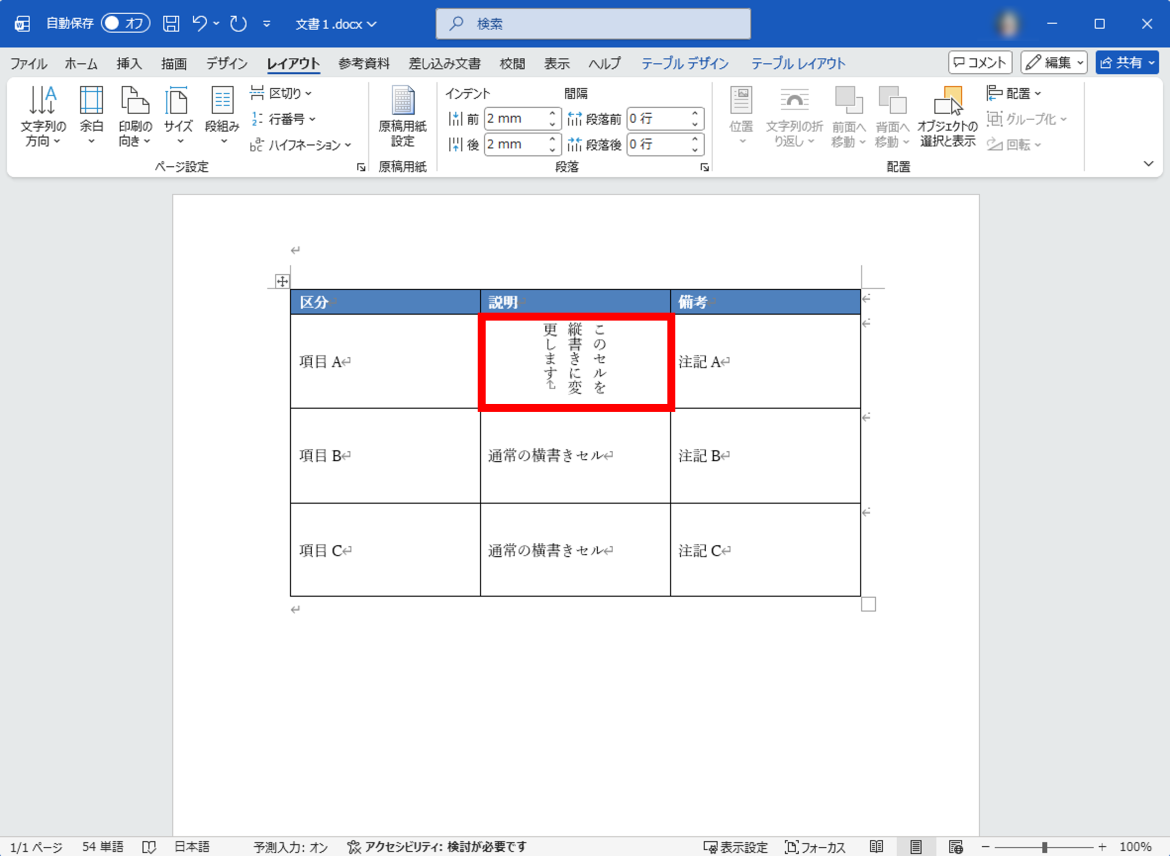Switch to the テーブル デザイン tab
Viewport: 1170px width, 856px height.
coord(685,63)
